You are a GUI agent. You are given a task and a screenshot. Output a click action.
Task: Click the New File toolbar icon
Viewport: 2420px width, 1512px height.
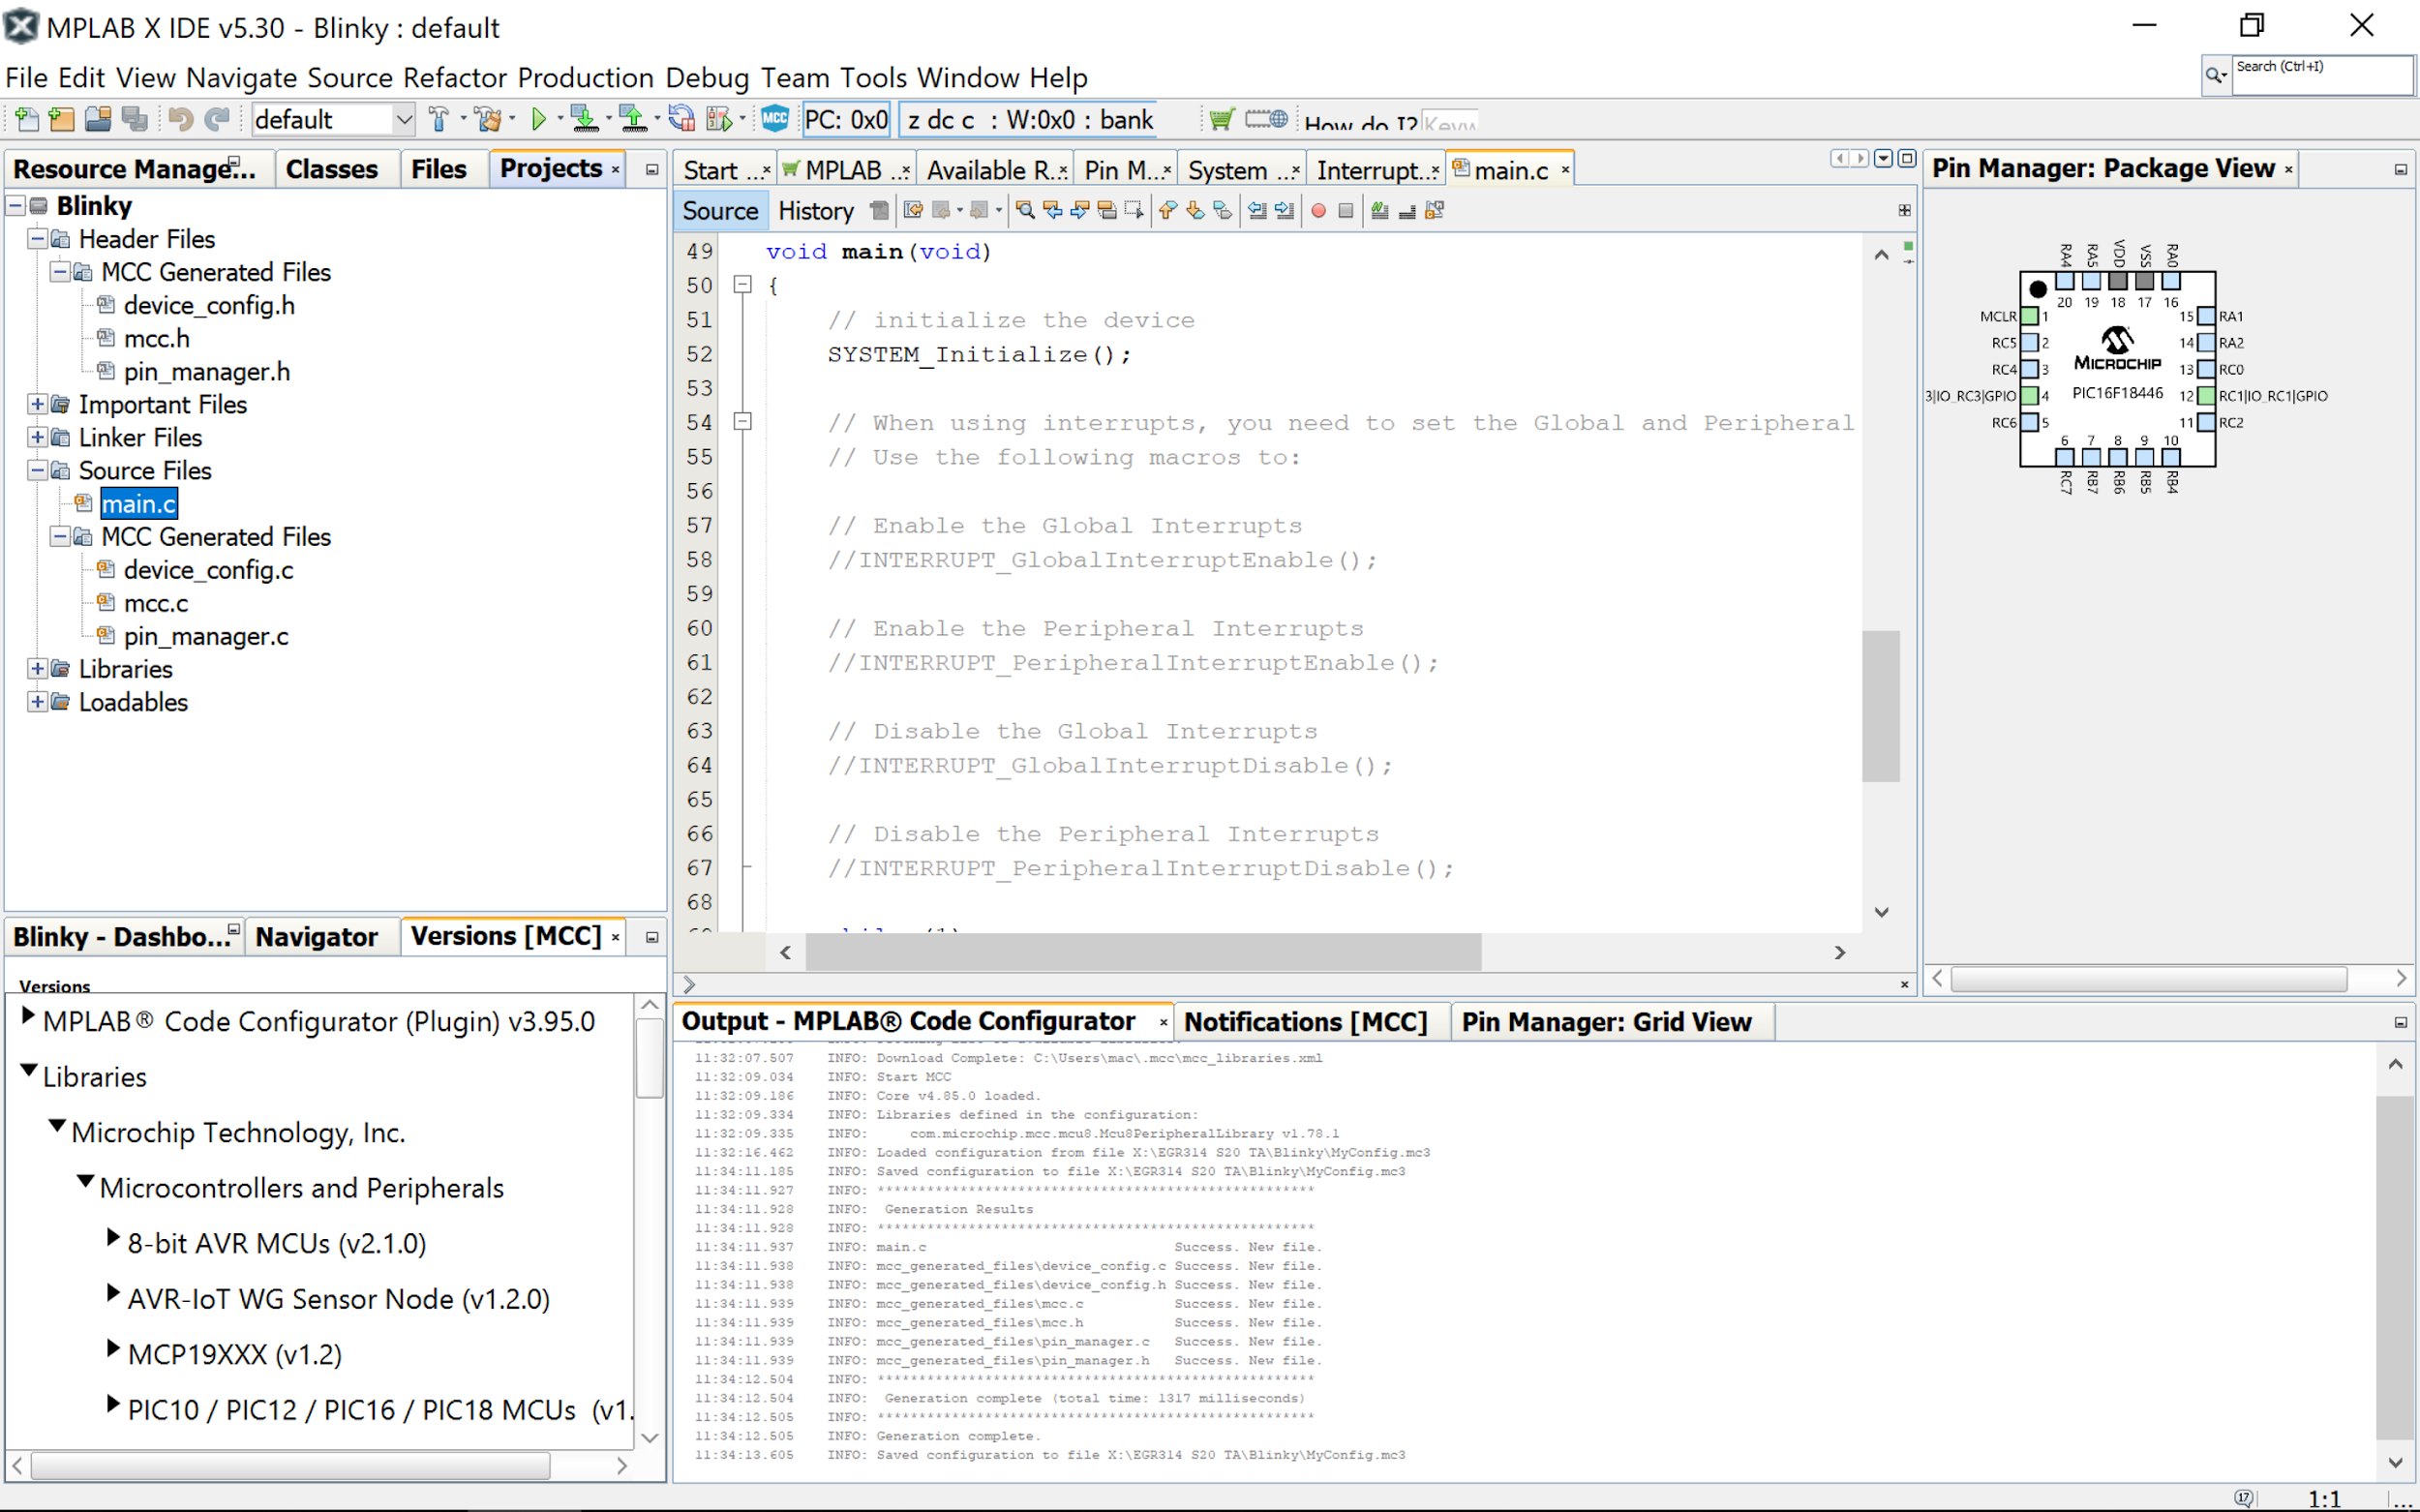[27, 120]
